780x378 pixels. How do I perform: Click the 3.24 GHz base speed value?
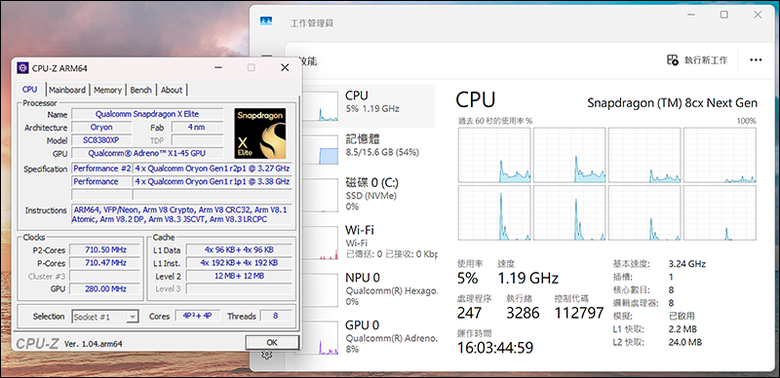point(687,264)
